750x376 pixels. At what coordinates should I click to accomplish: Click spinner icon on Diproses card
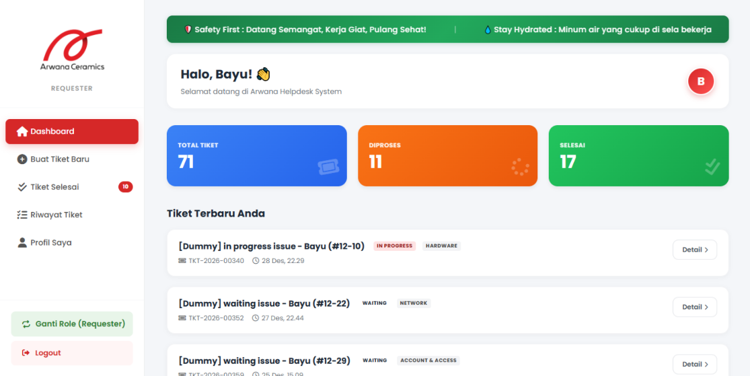[520, 167]
